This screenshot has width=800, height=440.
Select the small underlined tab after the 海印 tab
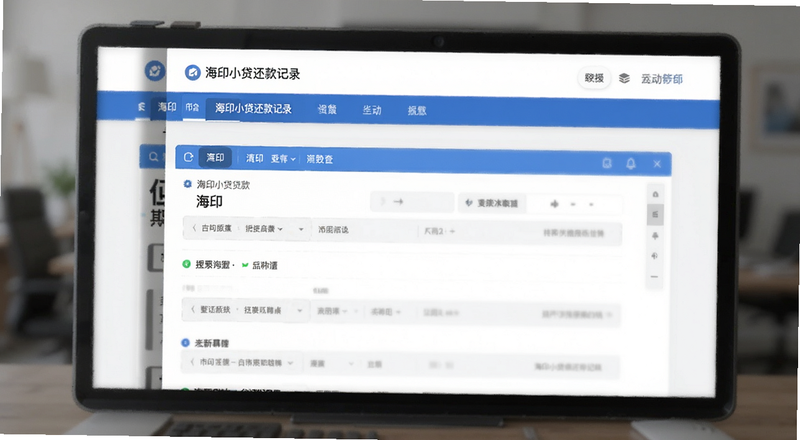[x=192, y=107]
